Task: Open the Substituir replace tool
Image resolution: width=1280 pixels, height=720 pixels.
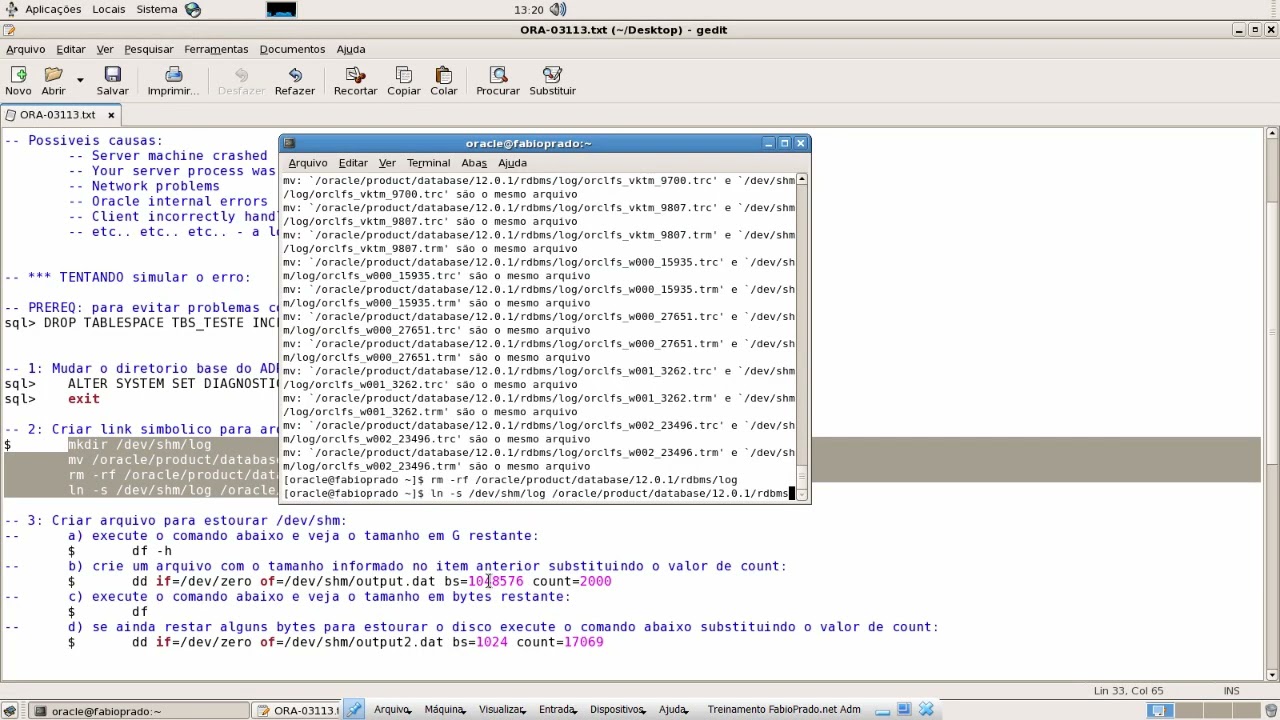Action: 552,81
